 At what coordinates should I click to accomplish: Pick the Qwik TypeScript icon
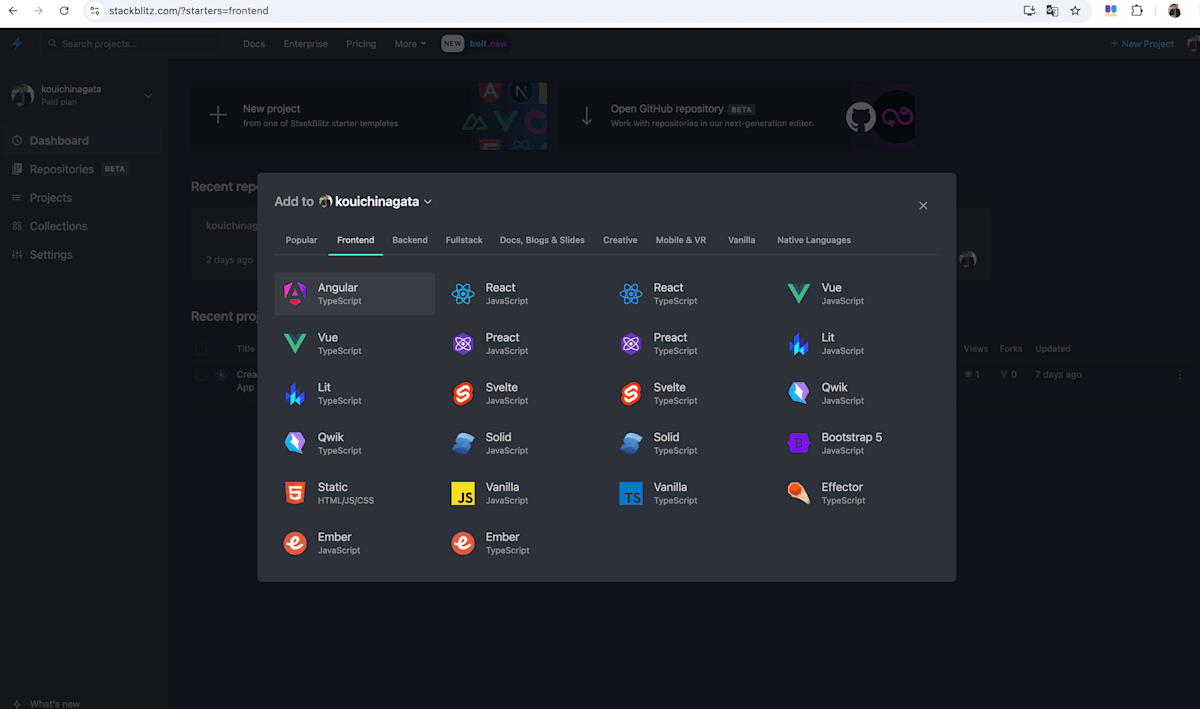click(295, 443)
